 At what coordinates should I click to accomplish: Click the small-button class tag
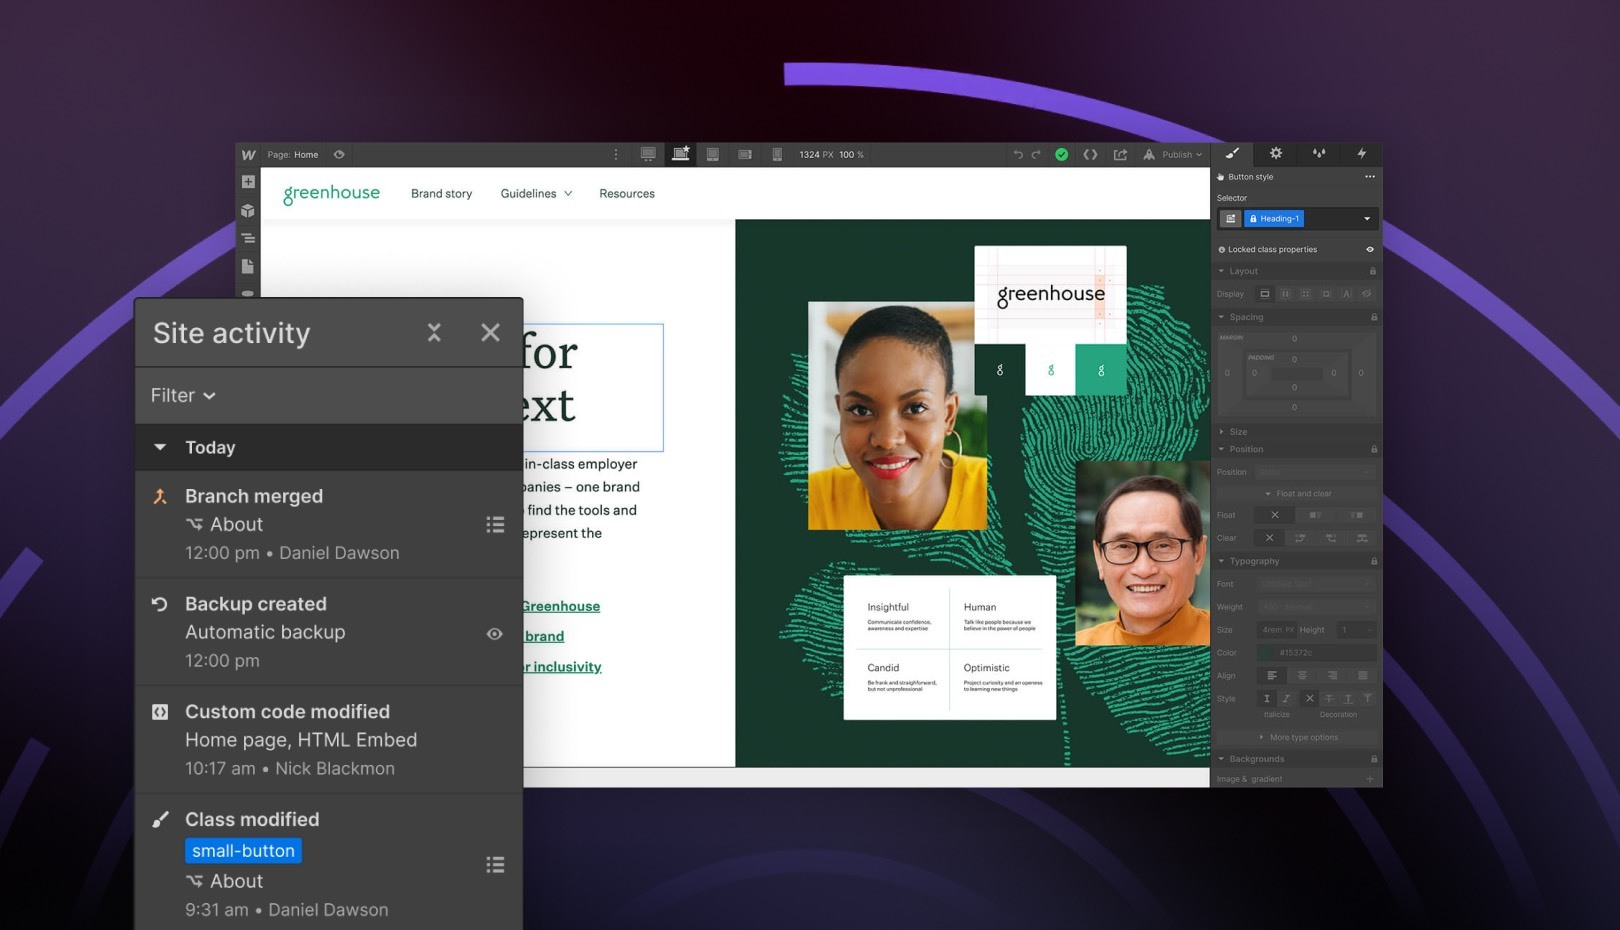[243, 851]
